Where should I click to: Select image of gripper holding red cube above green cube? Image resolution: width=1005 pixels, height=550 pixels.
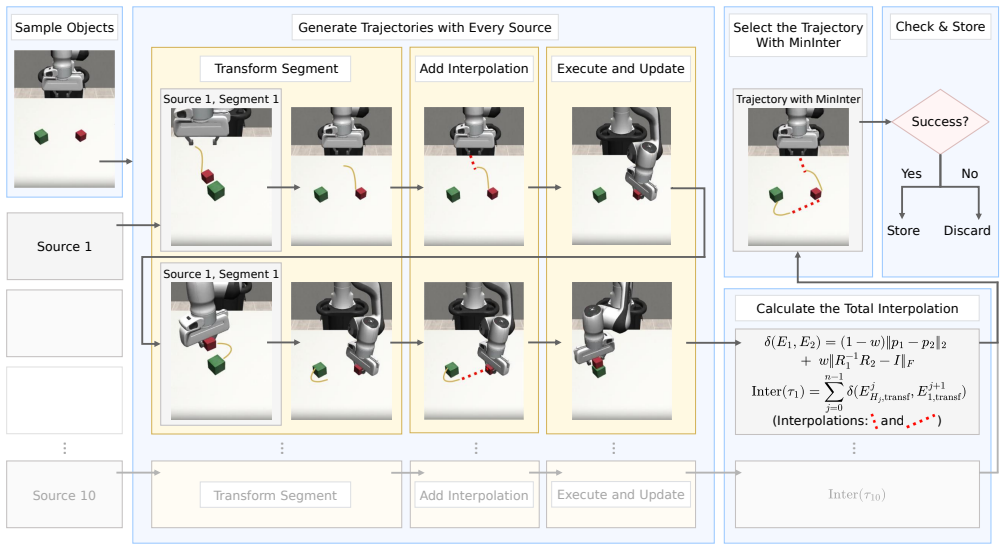pyautogui.click(x=221, y=351)
